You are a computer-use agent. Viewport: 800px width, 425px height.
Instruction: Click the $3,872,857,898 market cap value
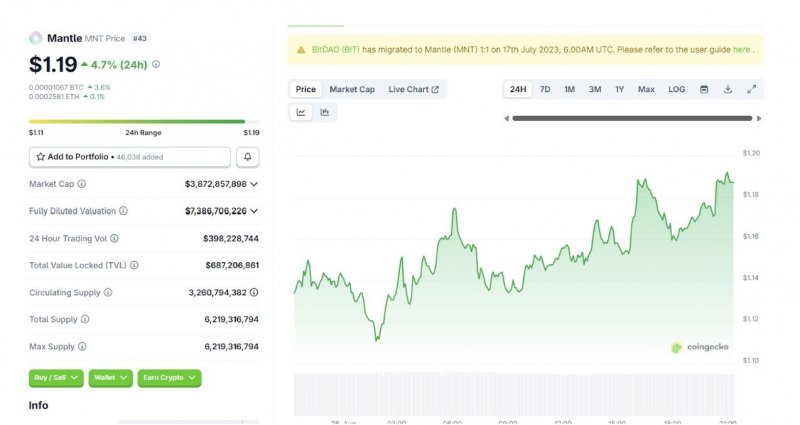(x=216, y=184)
